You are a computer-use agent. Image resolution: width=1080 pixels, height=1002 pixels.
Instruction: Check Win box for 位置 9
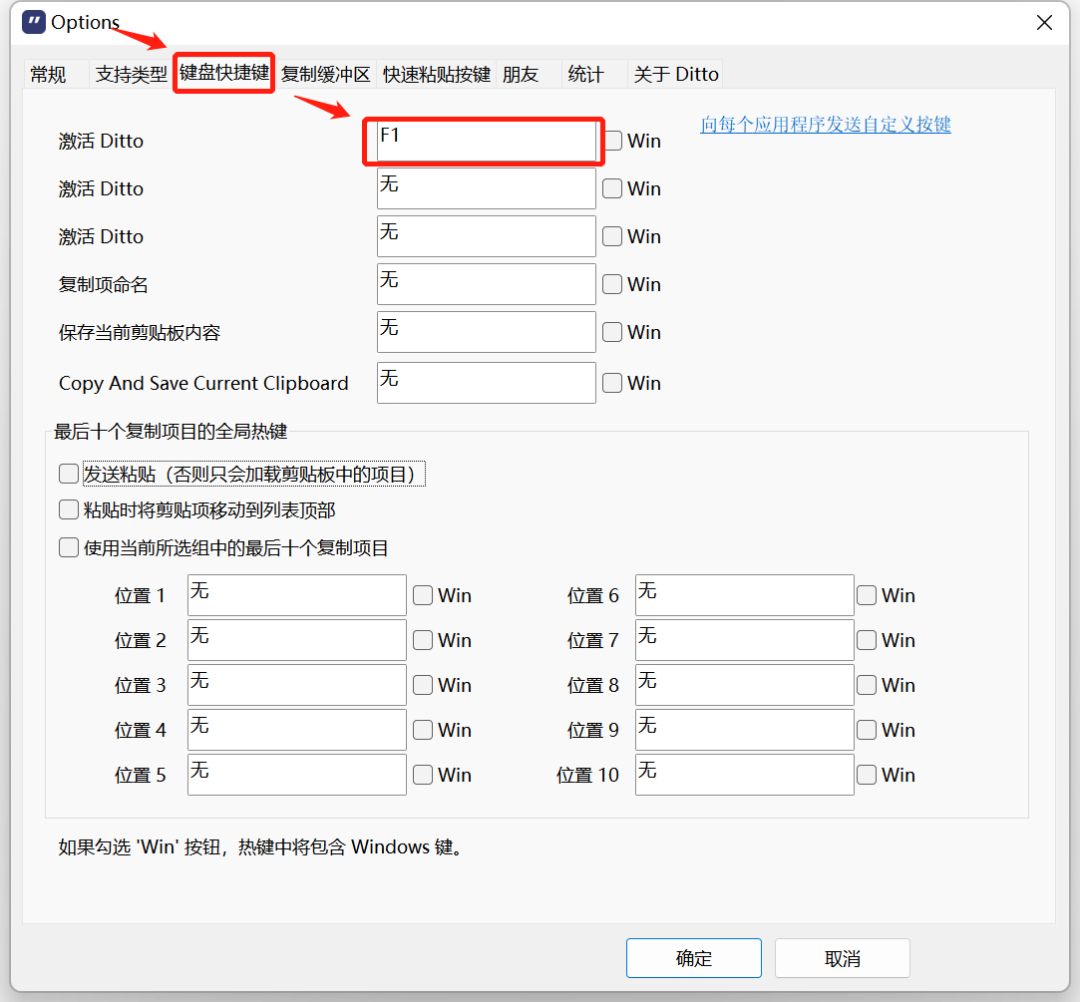866,730
